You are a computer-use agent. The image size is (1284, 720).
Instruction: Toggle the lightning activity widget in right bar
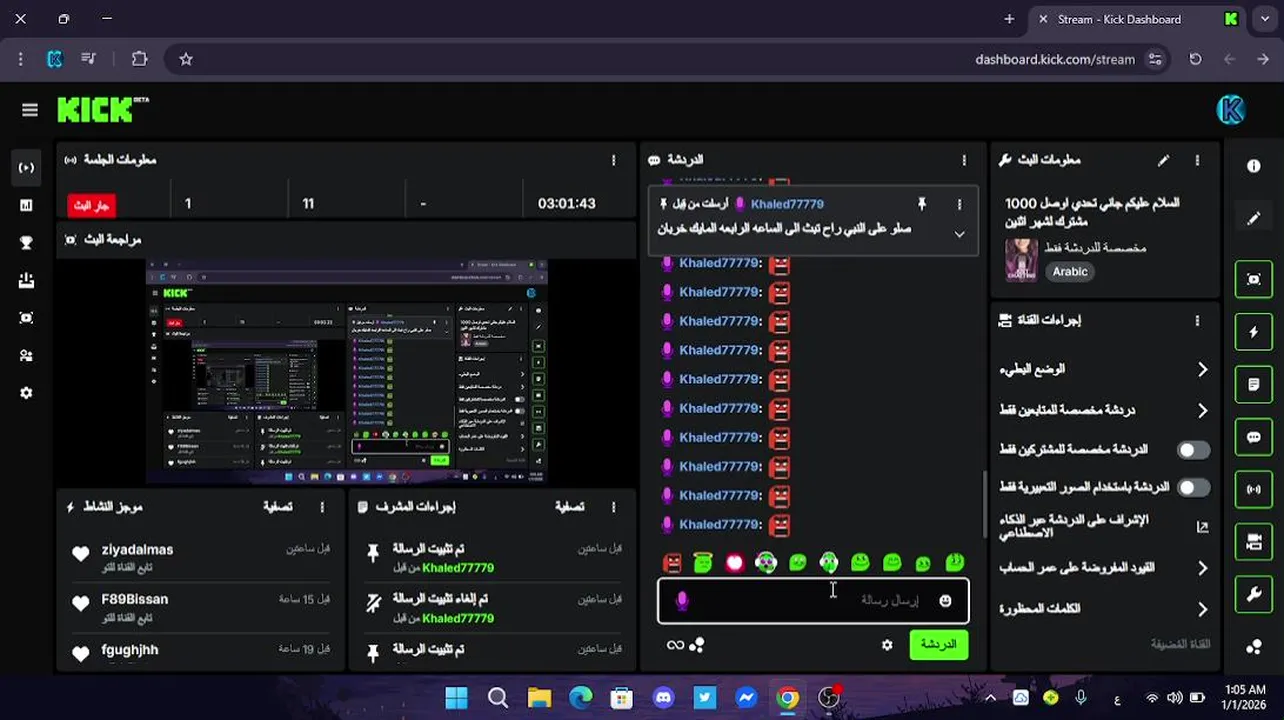[x=1254, y=332]
